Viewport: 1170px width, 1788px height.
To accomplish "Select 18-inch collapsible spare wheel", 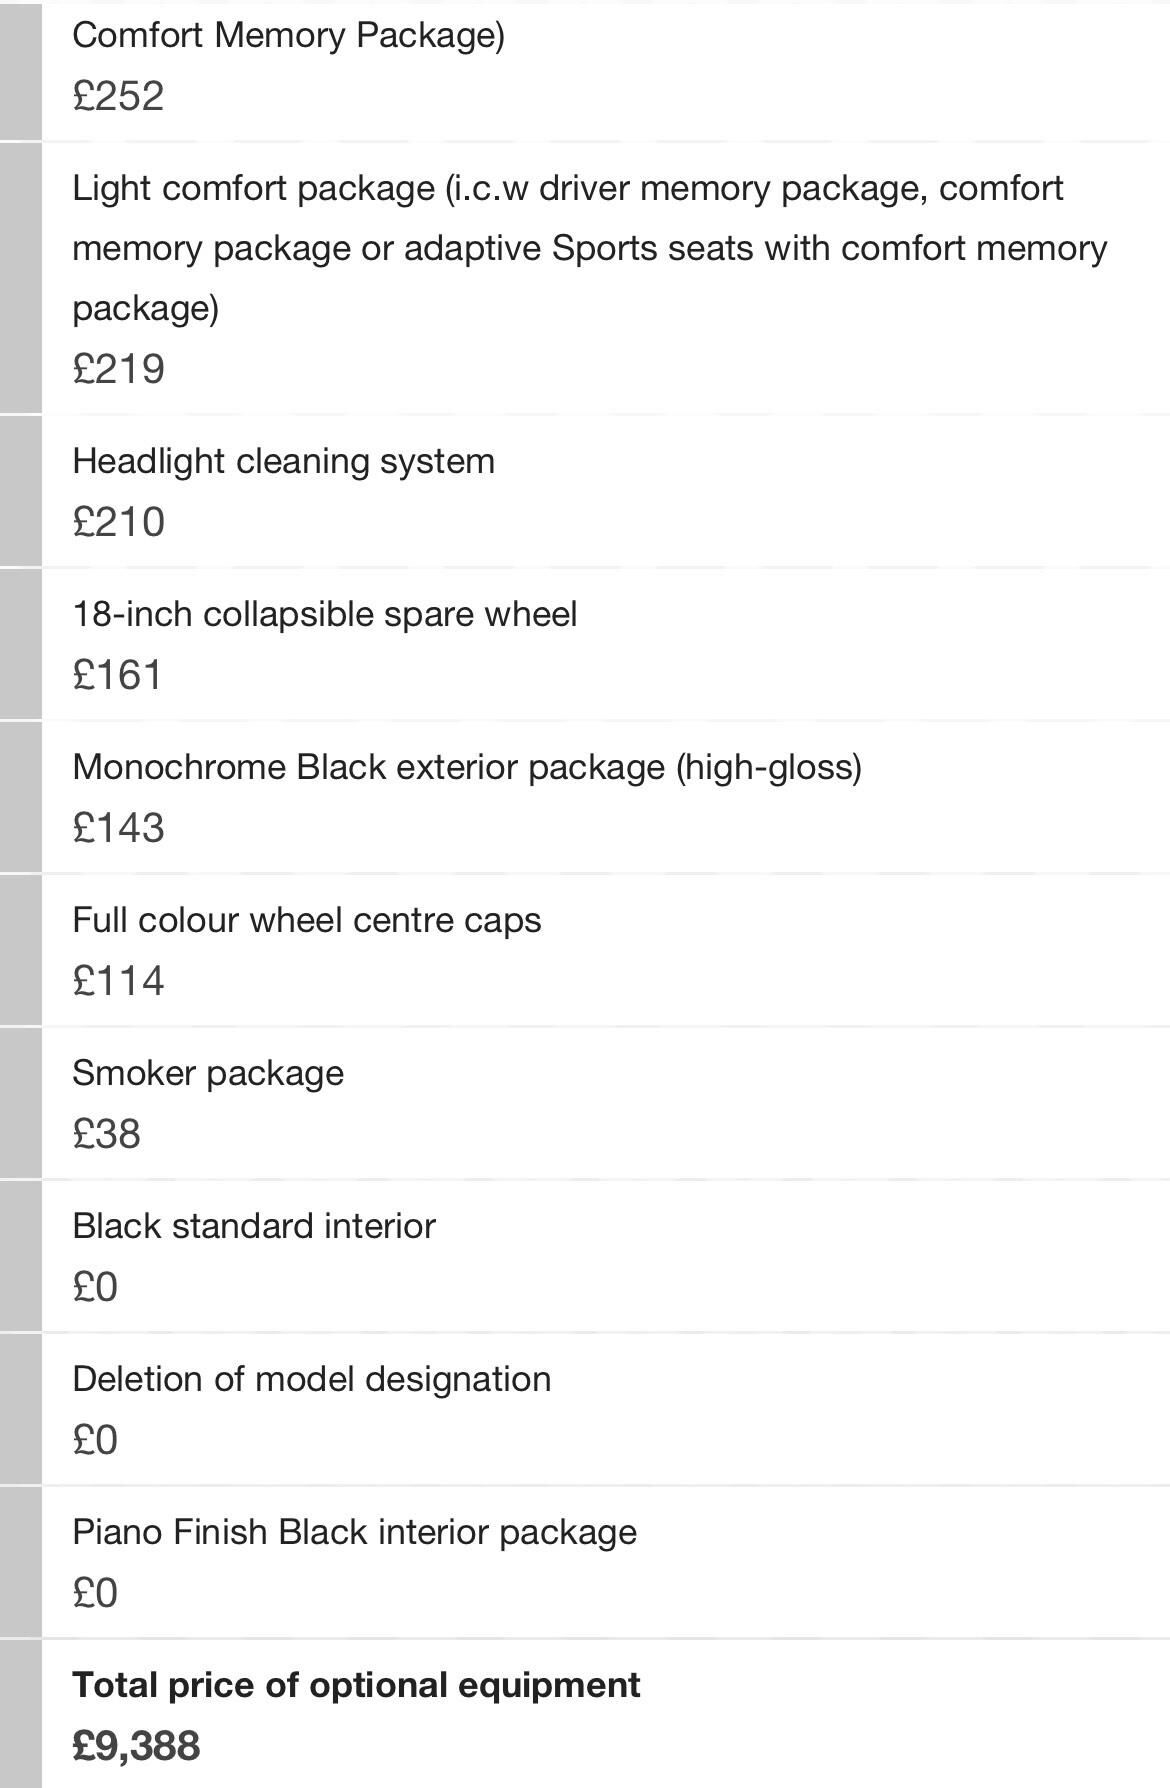I will coord(605,644).
